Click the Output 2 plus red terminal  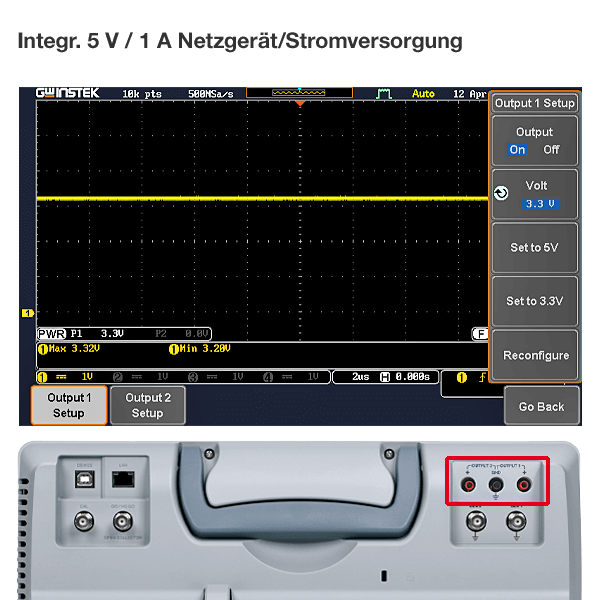[x=468, y=485]
